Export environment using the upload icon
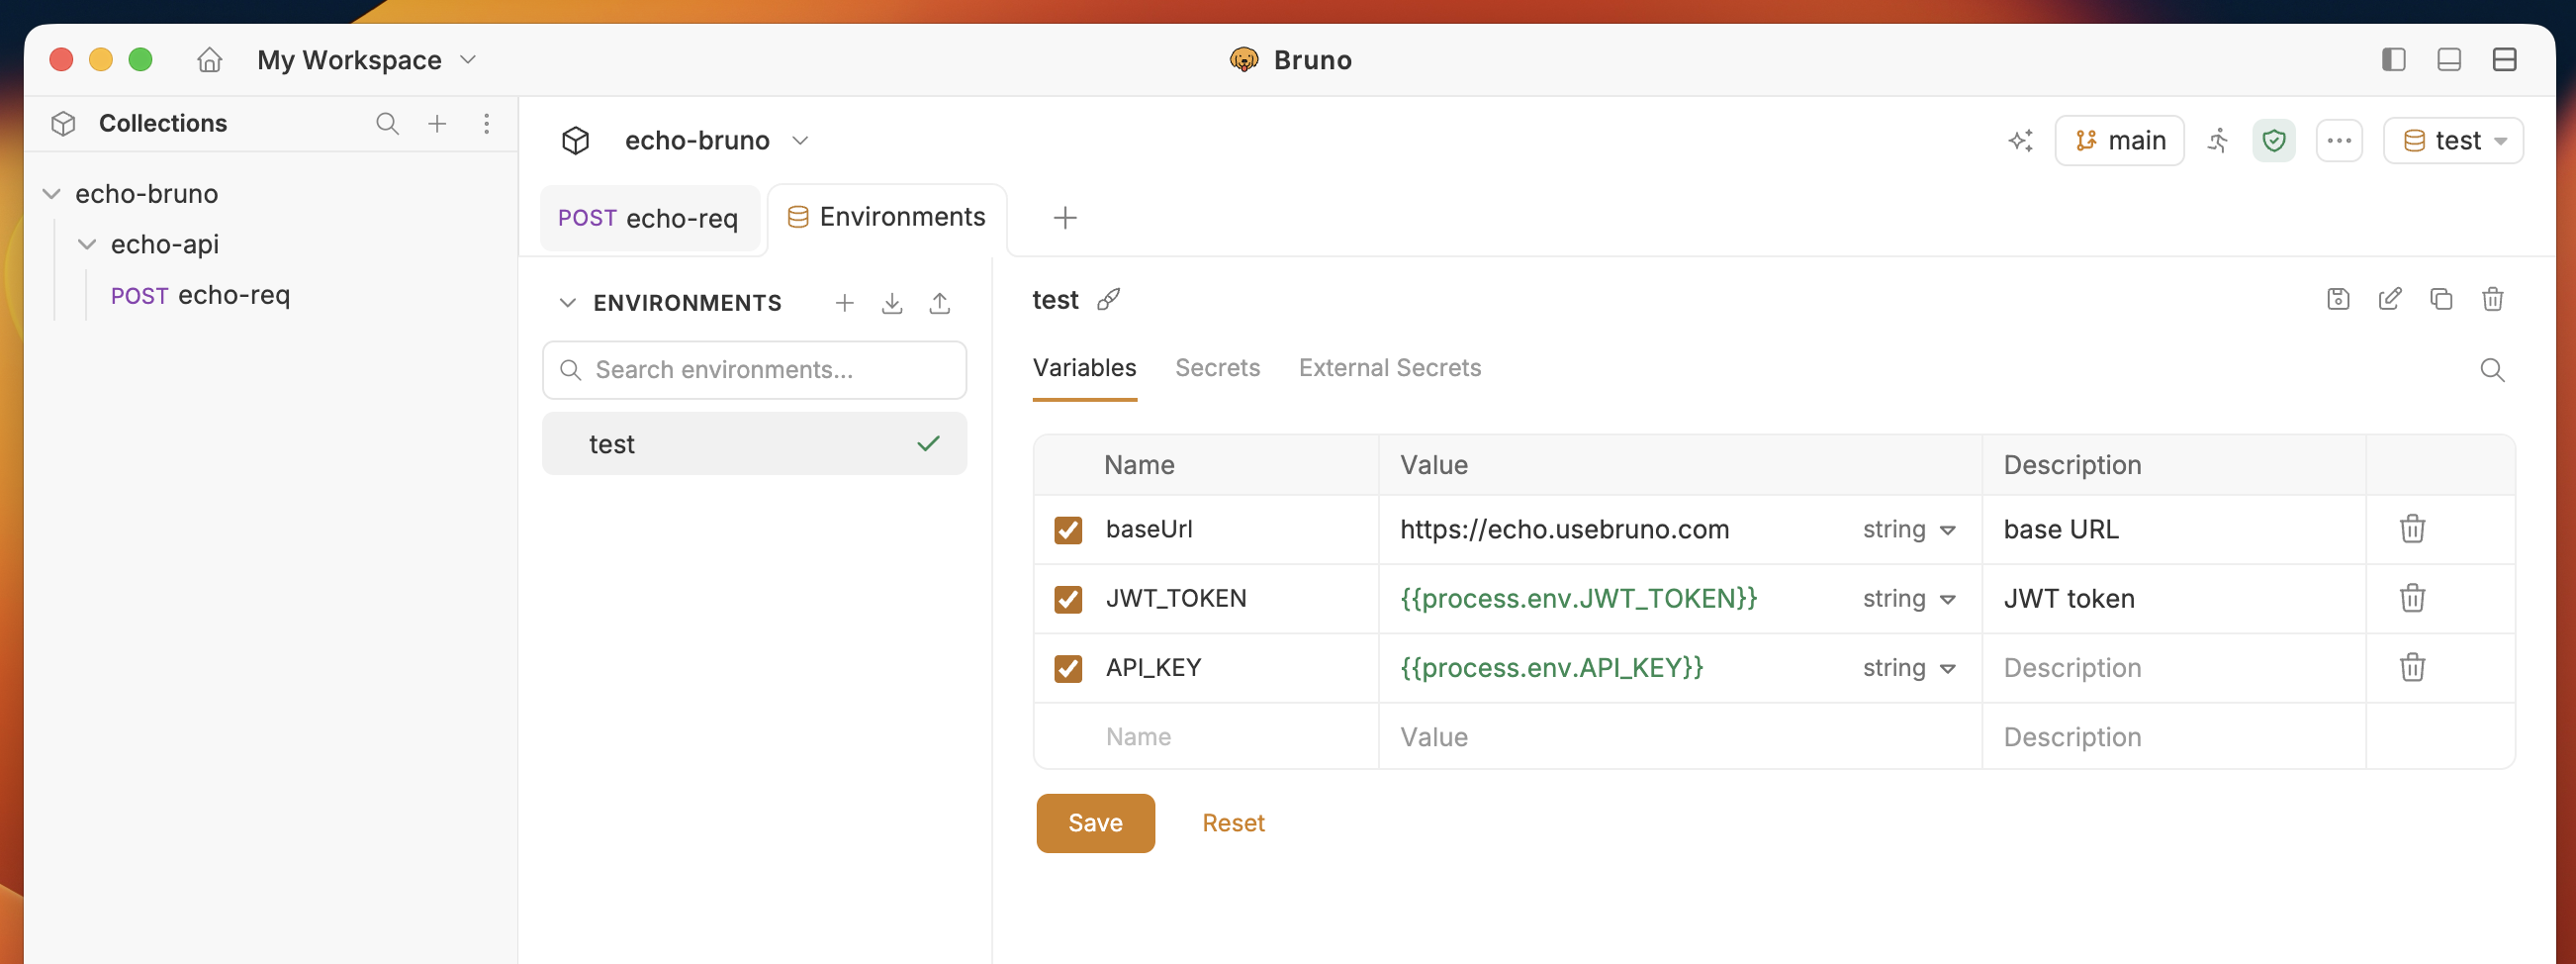 click(939, 303)
